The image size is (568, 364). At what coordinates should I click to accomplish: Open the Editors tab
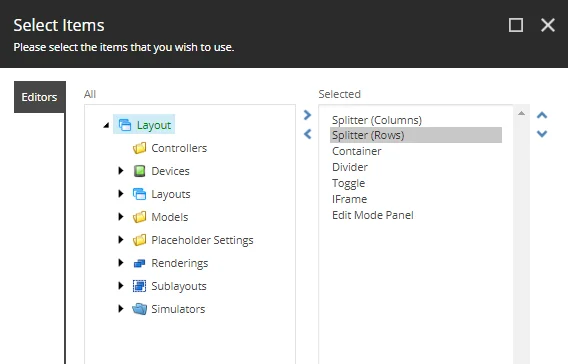tap(40, 97)
